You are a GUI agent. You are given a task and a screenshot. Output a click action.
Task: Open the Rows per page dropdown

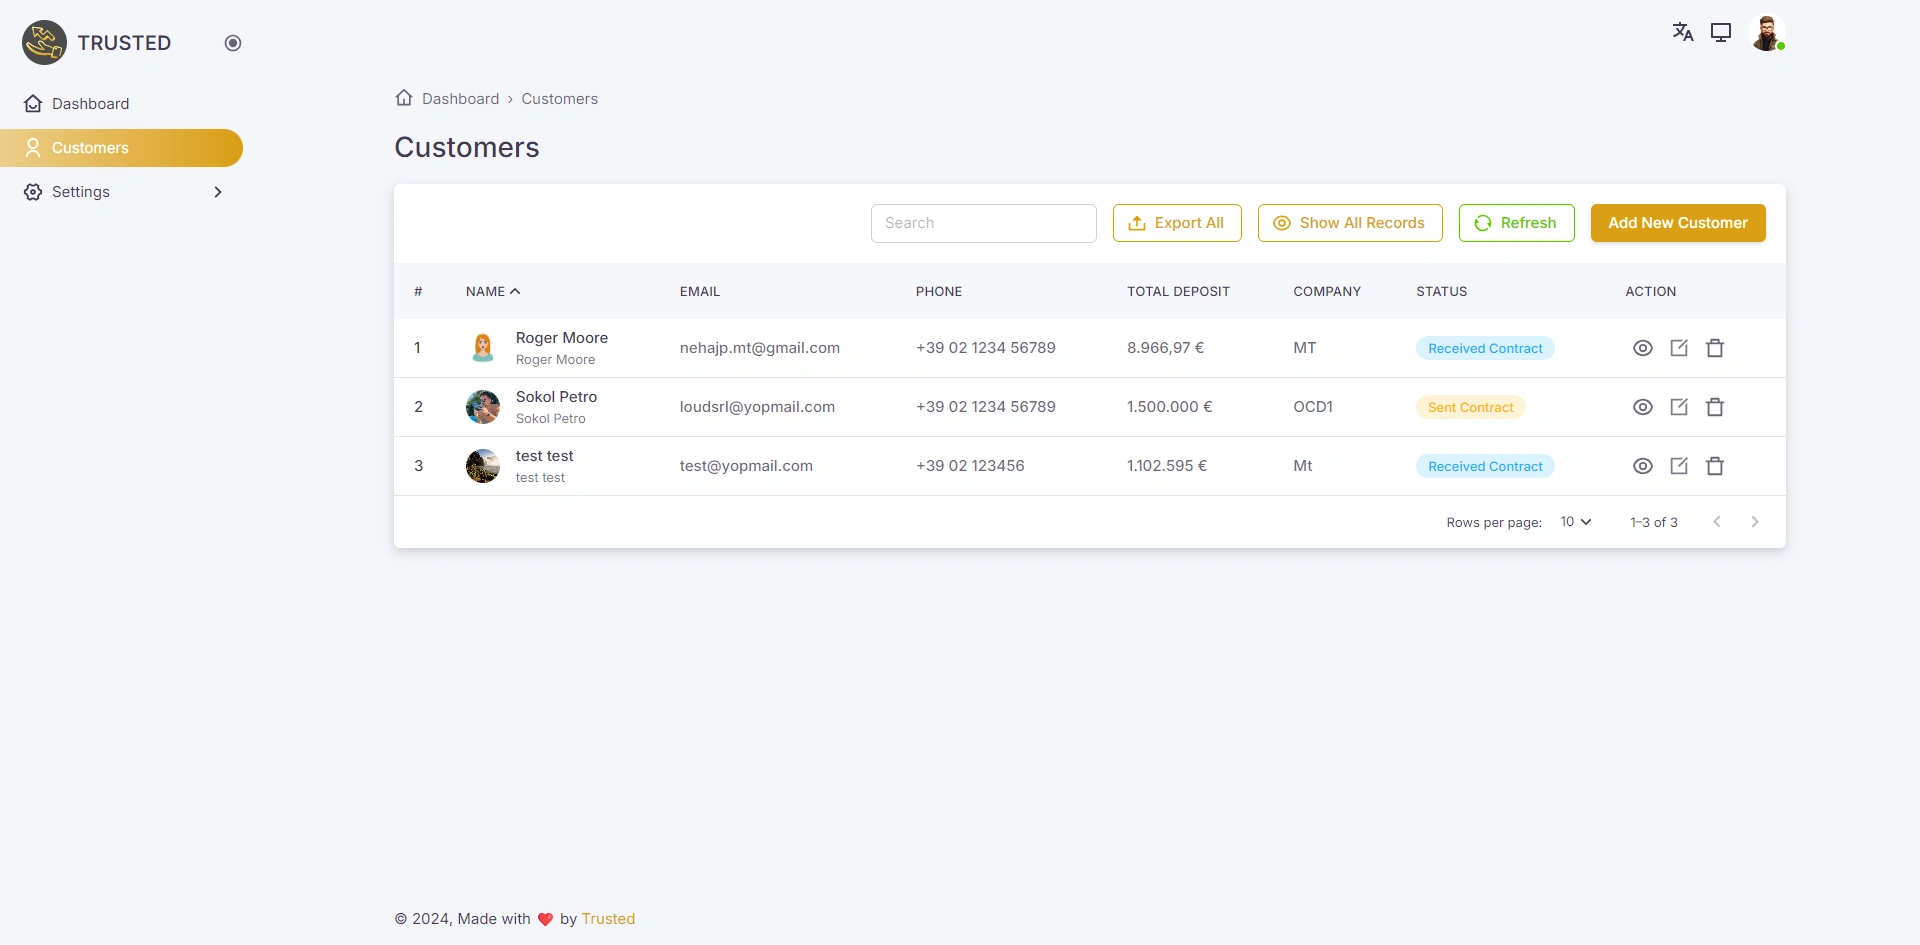[1576, 522]
